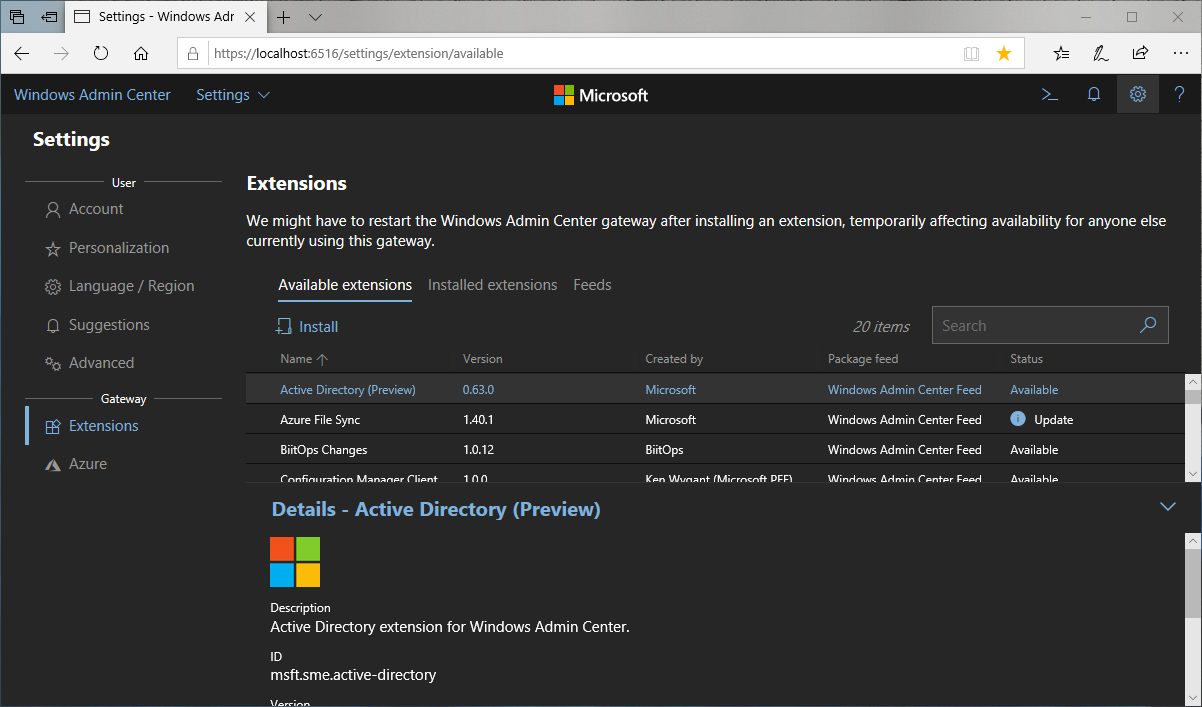1202x707 pixels.
Task: Star the current page in address bar
Action: [x=1004, y=53]
